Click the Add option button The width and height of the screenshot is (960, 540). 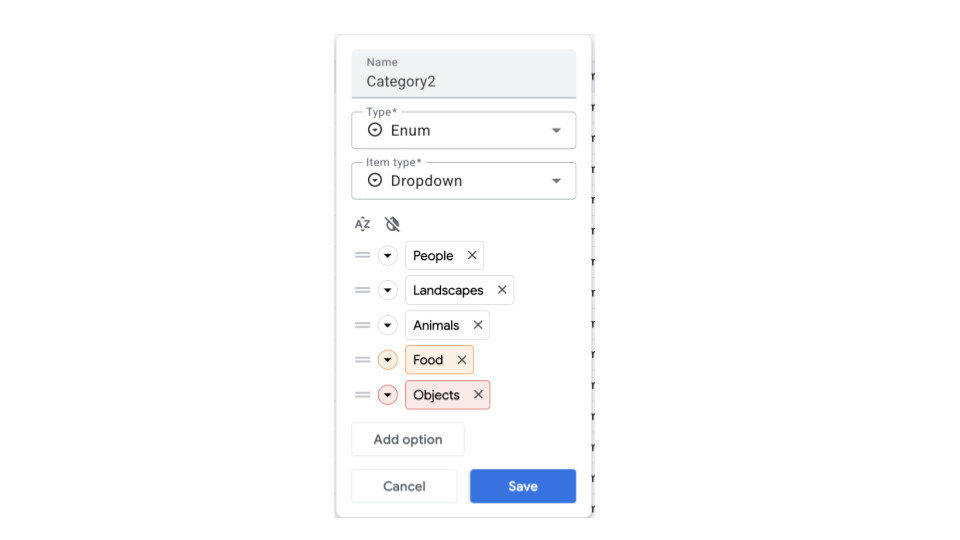(408, 440)
